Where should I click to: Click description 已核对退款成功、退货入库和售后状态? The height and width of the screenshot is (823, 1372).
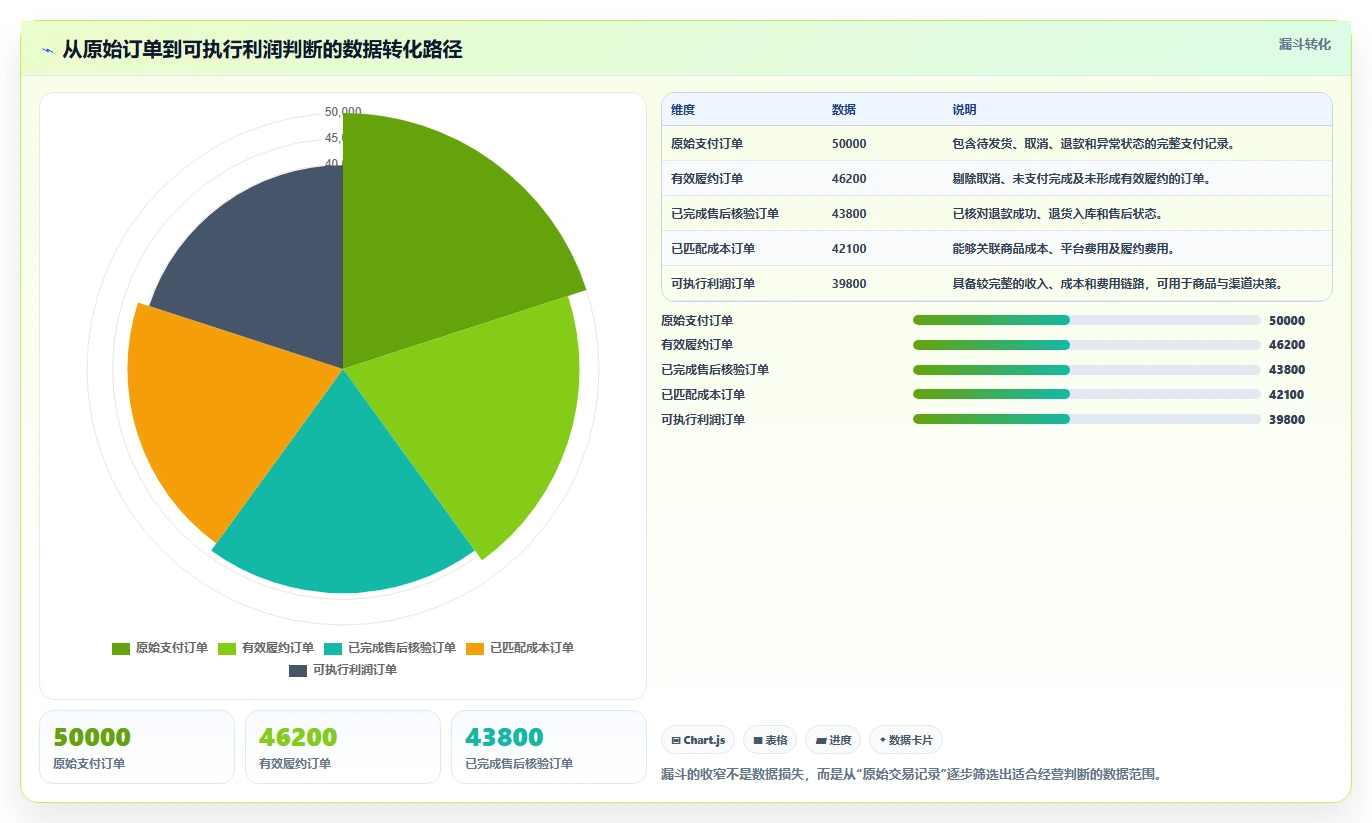(x=1057, y=214)
